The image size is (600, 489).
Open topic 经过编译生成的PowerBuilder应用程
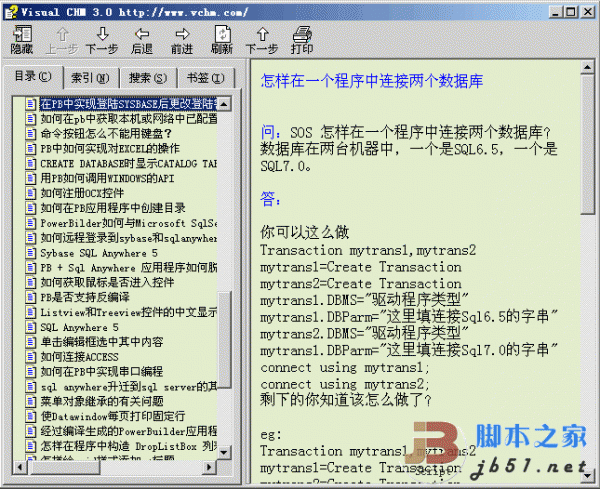(129, 431)
